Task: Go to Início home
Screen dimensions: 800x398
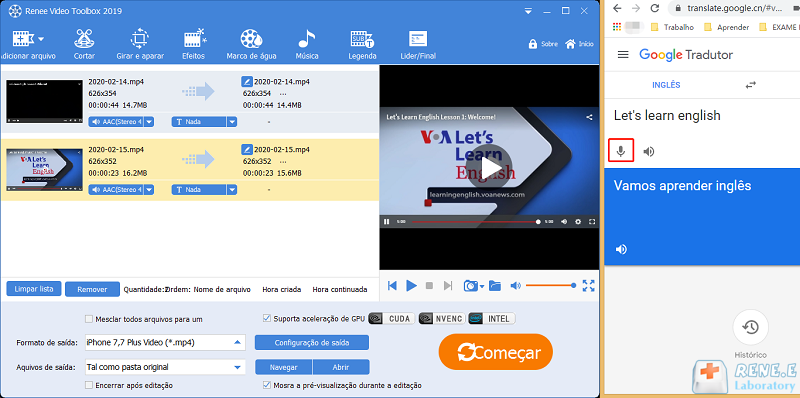Action: click(580, 44)
